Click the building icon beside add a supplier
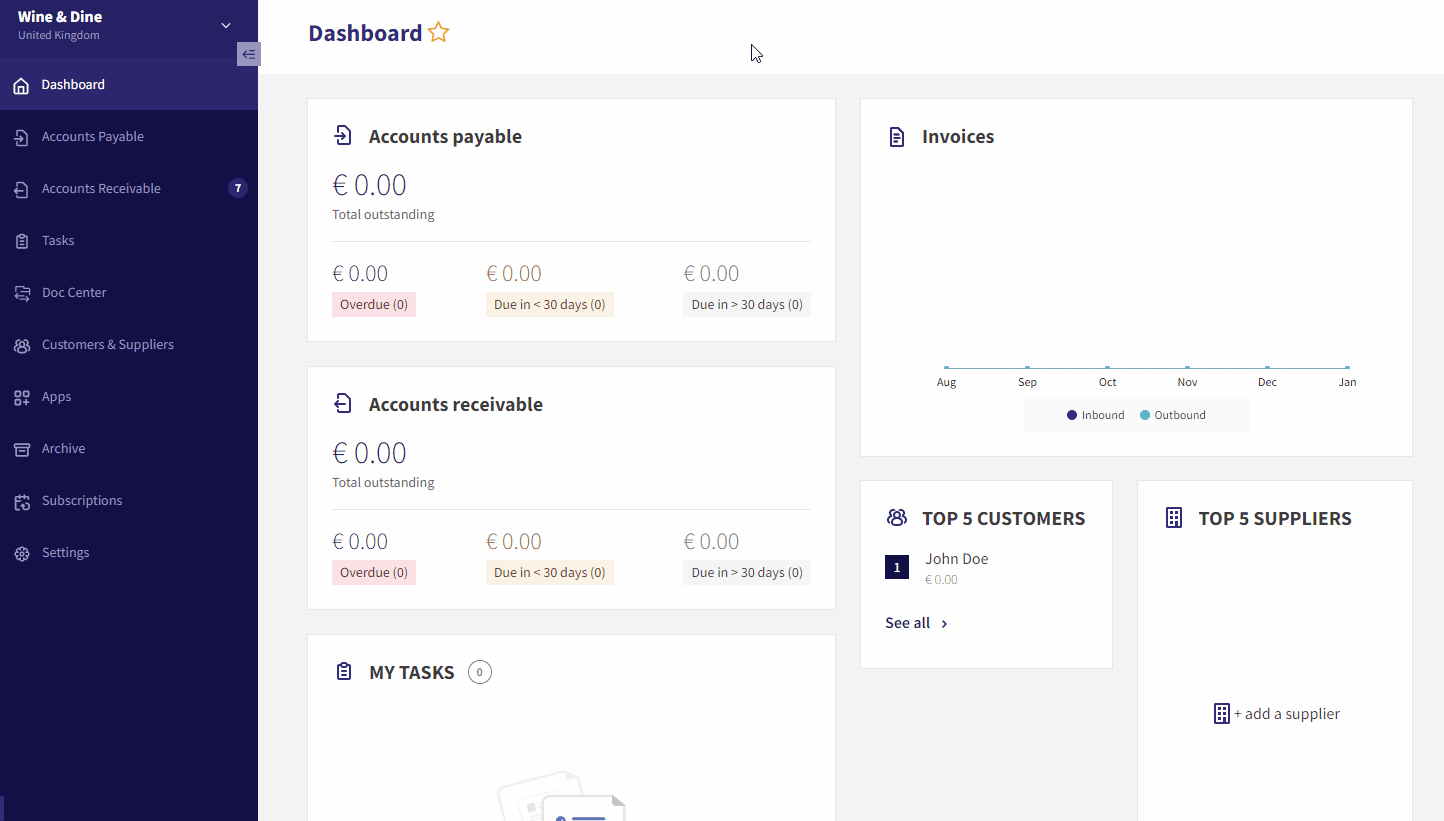The height and width of the screenshot is (821, 1444). (x=1221, y=713)
